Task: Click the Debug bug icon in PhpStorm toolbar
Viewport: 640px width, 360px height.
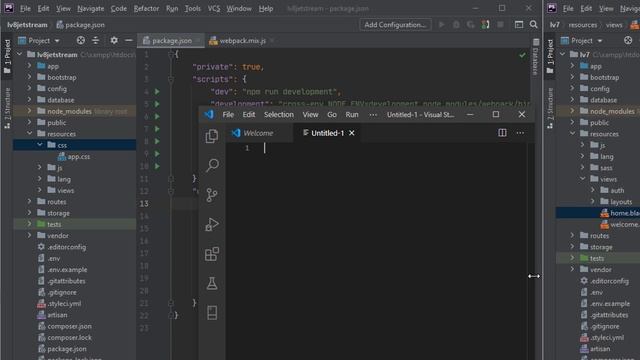Action: click(456, 24)
